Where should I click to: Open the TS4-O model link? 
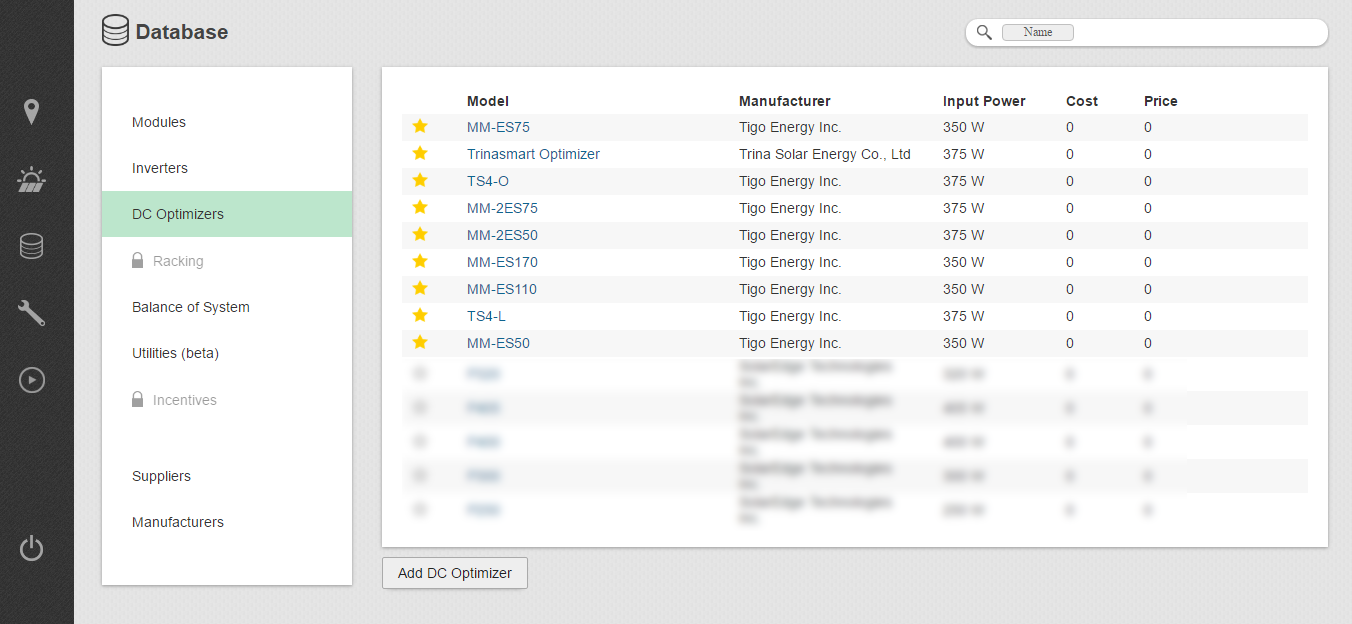click(488, 181)
